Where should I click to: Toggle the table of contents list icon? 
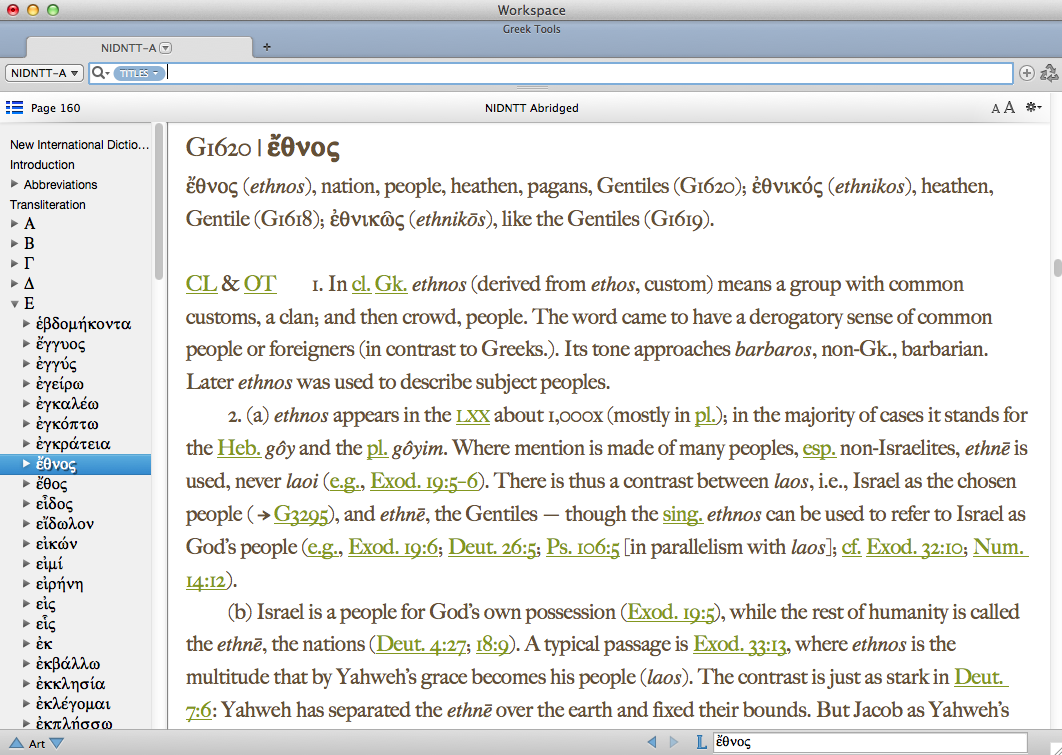tap(14, 108)
